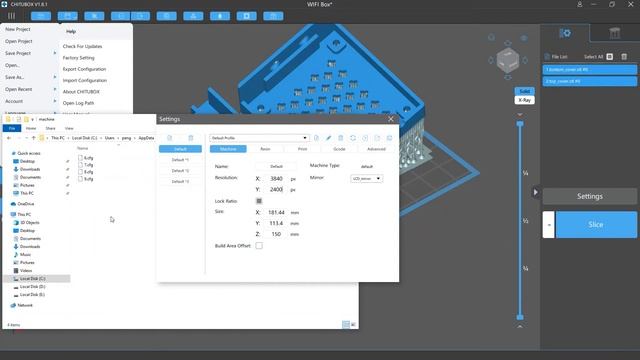This screenshot has width=640, height=360.
Task: Choose Open Log Path in Help menu
Action: (x=78, y=103)
